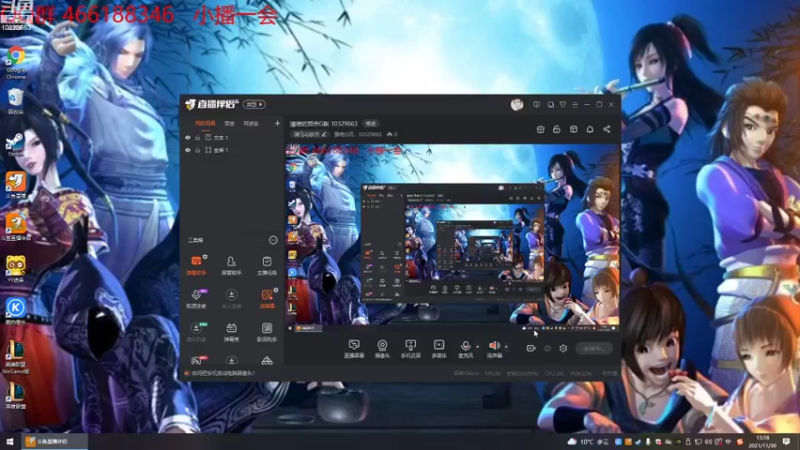Open the YY desktop shortcut
Viewport: 800px width, 450px height.
(16, 268)
